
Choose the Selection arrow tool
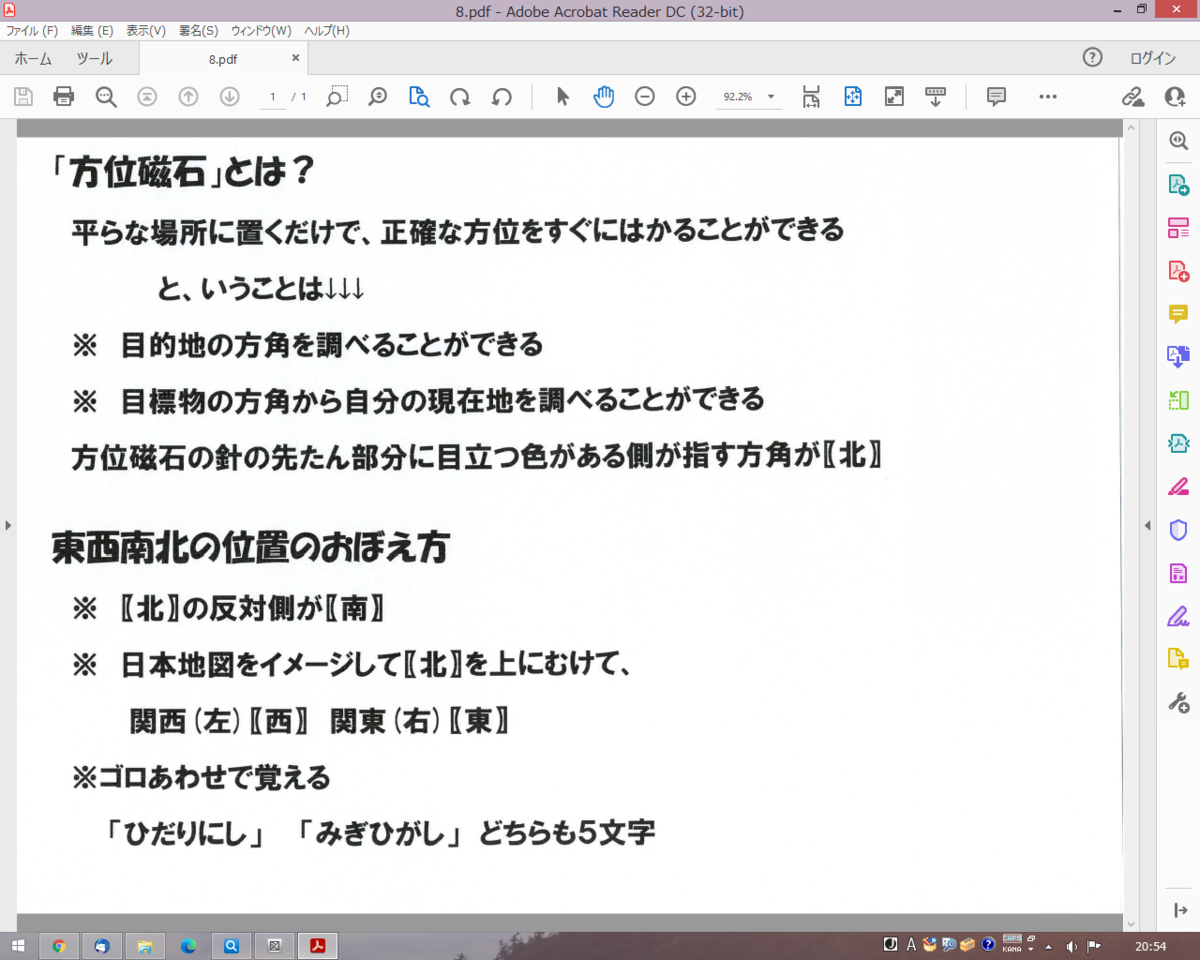(562, 97)
